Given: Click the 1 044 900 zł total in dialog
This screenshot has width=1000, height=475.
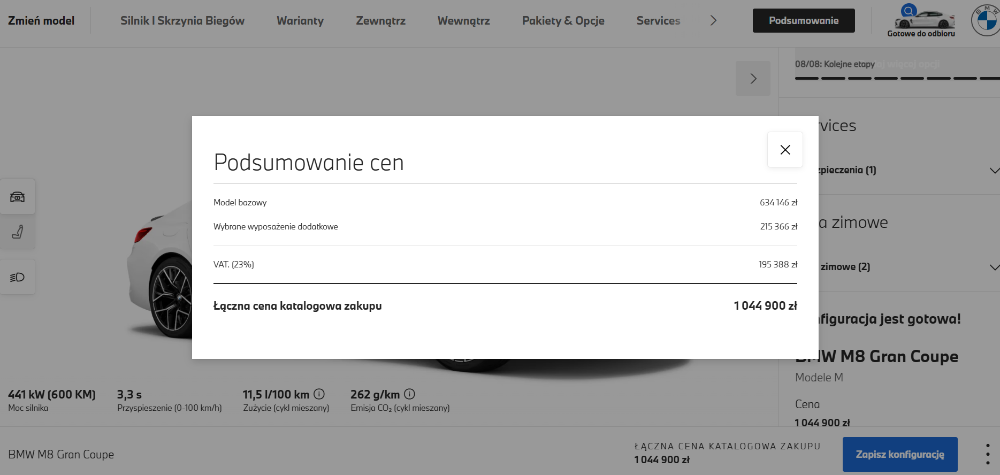Looking at the screenshot, I should (x=765, y=306).
